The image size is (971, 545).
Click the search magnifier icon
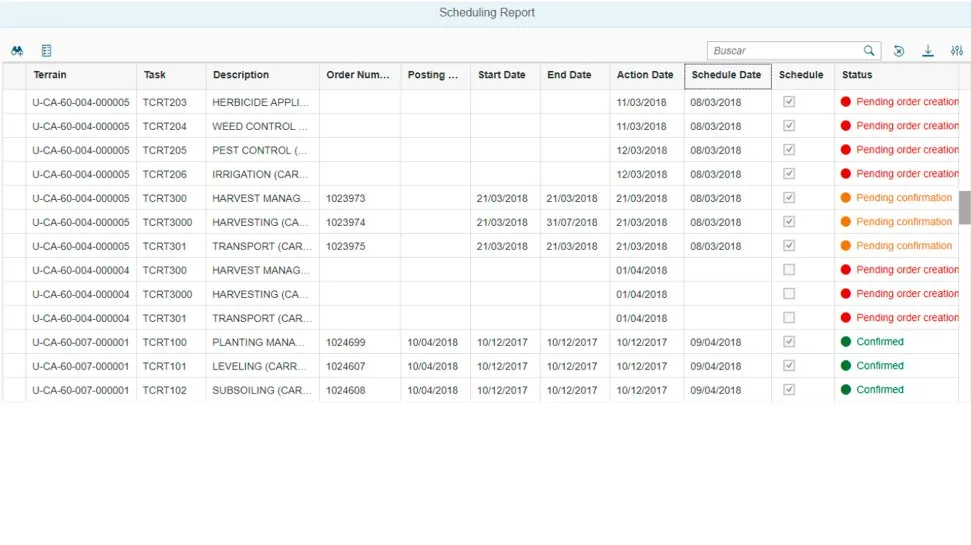(x=869, y=51)
